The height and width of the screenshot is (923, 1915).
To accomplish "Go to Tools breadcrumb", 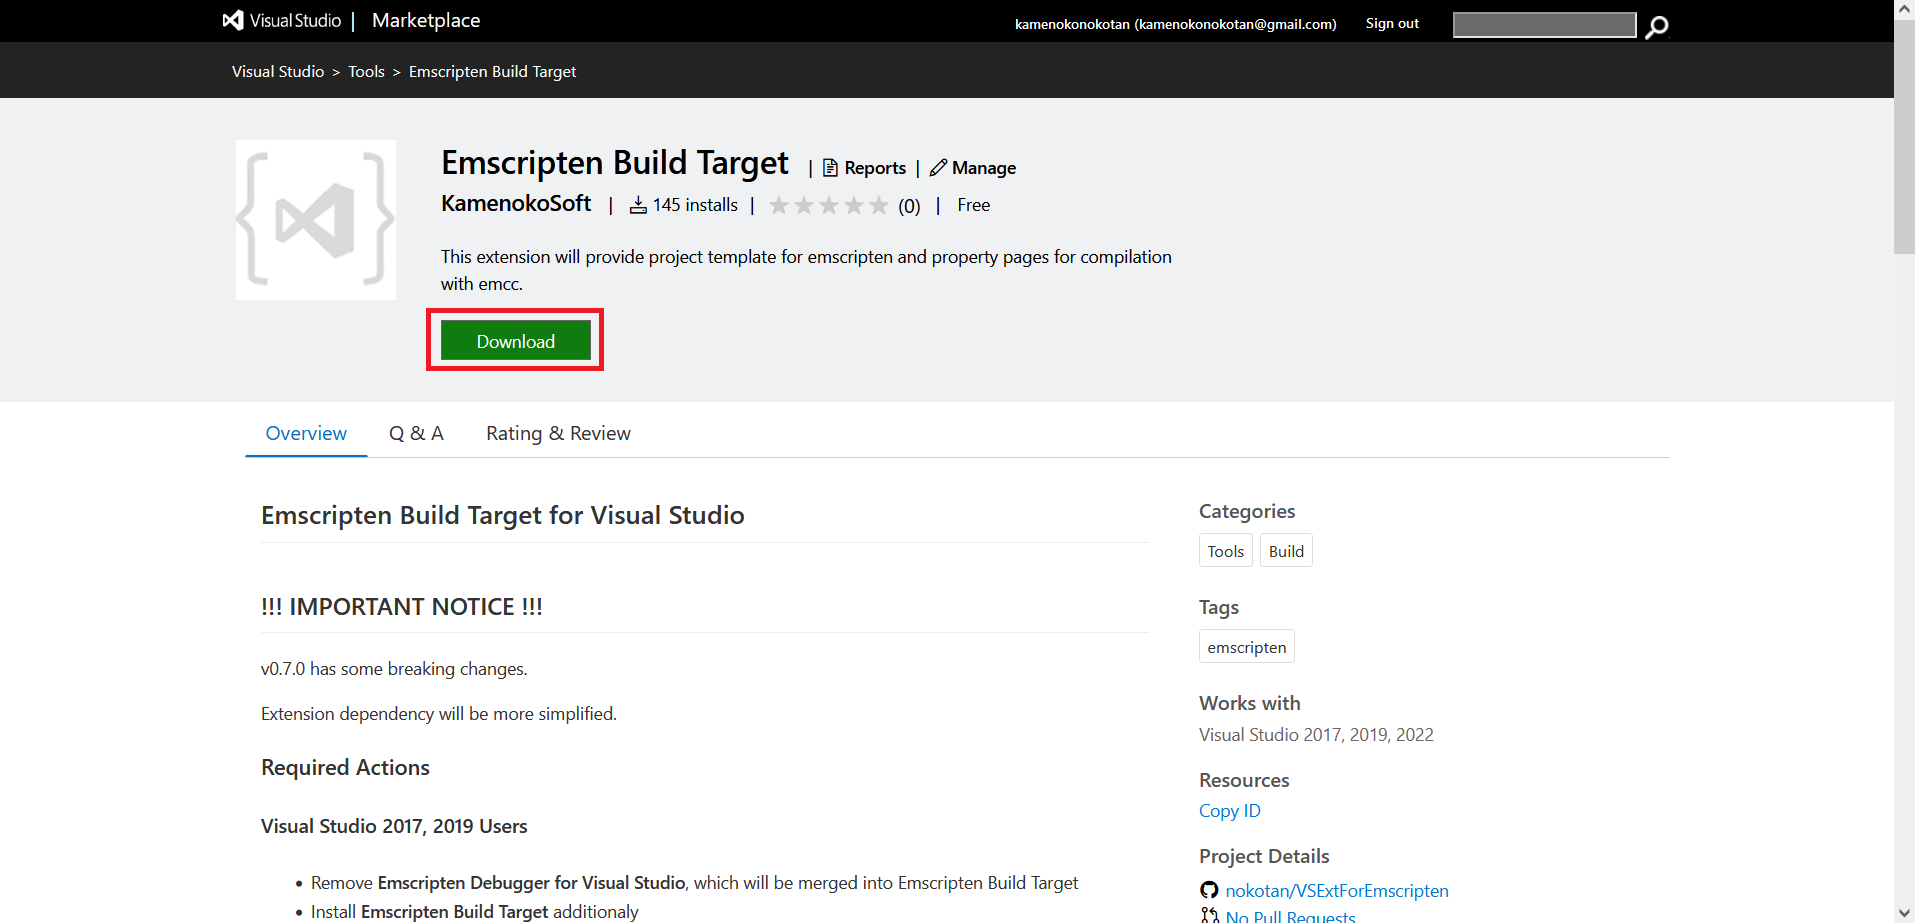I will 366,71.
